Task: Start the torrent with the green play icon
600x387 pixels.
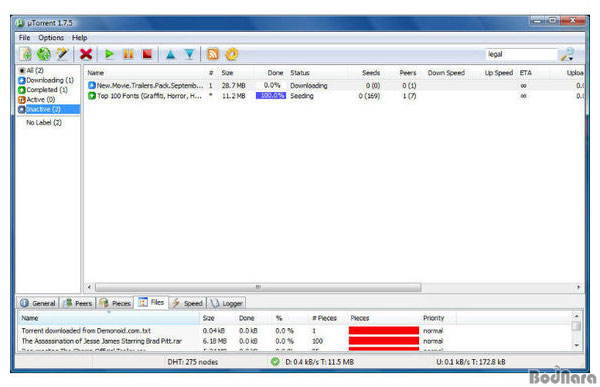Action: [x=109, y=54]
